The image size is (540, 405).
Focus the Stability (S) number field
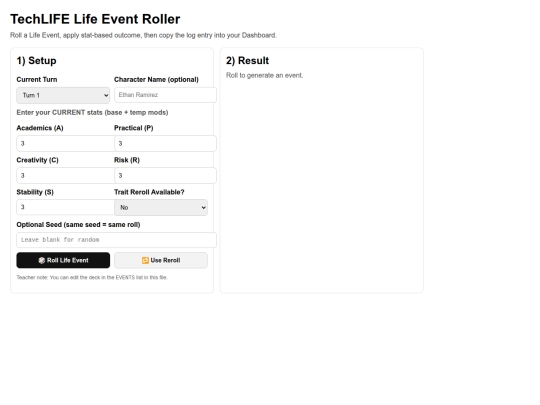[65, 207]
